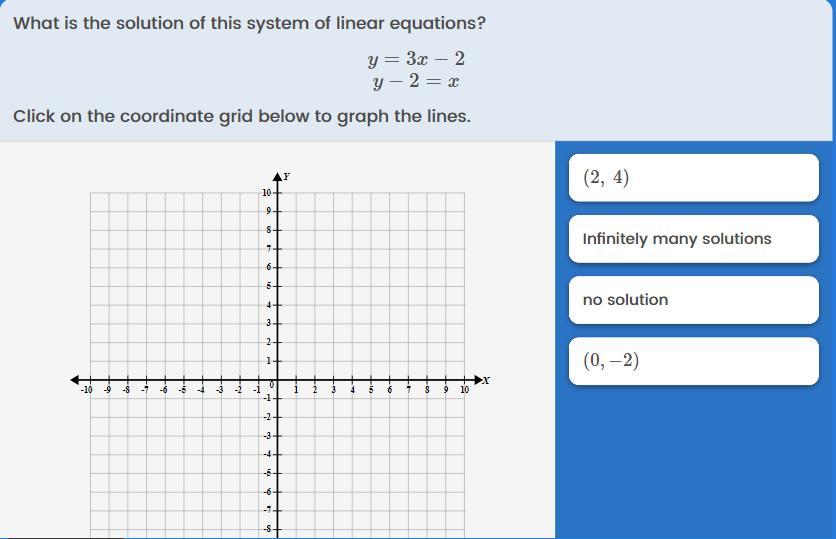Click the origin of the coordinate grid

pyautogui.click(x=278, y=380)
